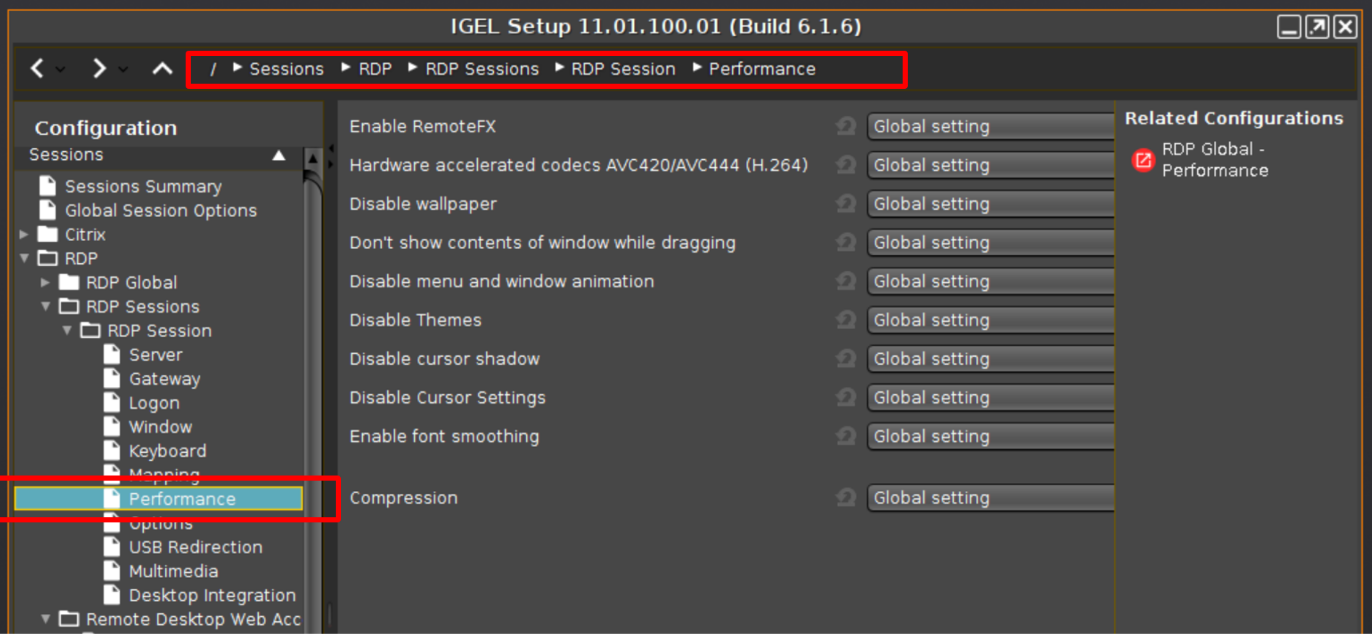Screen dimensions: 1372x634
Task: Go back with the left arrow icon
Action: pyautogui.click(x=38, y=69)
